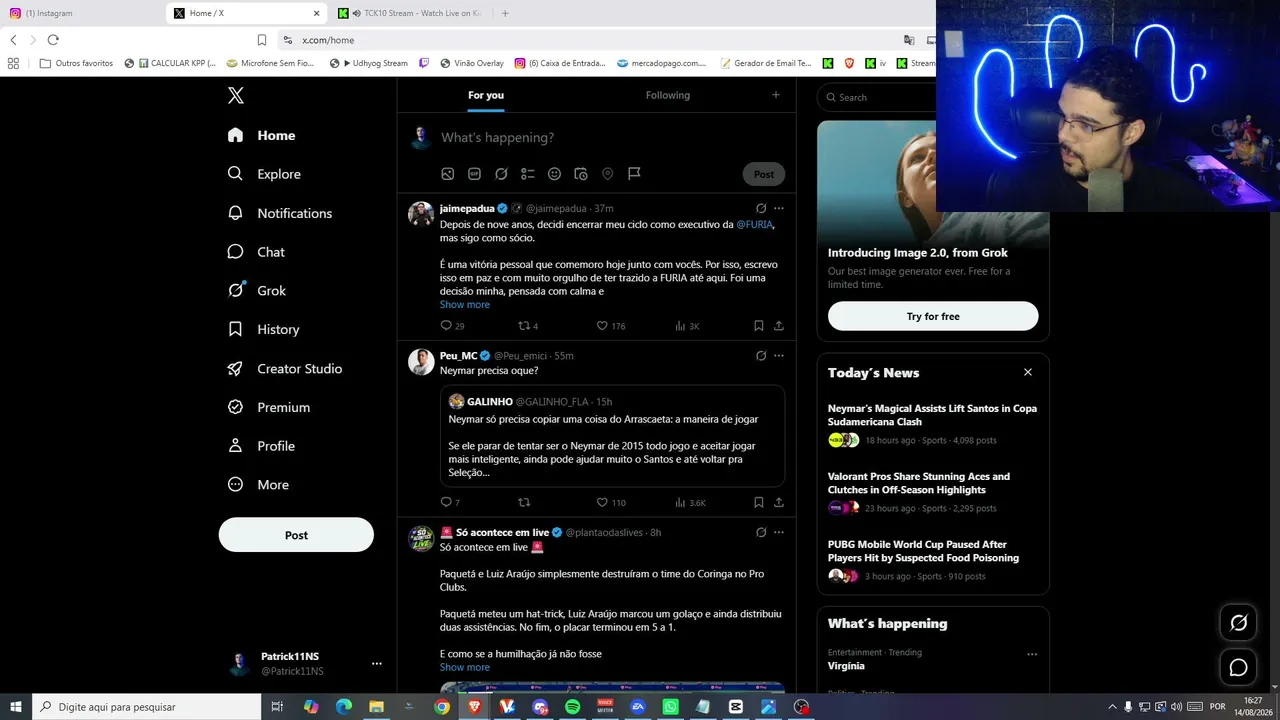Viewport: 1280px width, 720px height.
Task: Show more of Só acontece em live post
Action: pos(465,668)
